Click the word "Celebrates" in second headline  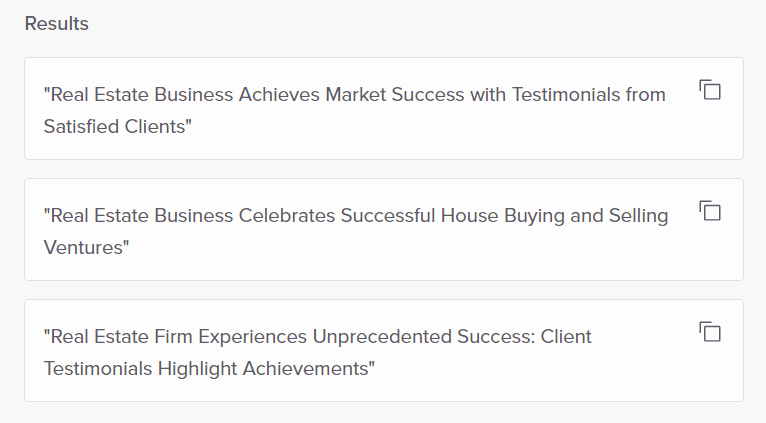[287, 216]
